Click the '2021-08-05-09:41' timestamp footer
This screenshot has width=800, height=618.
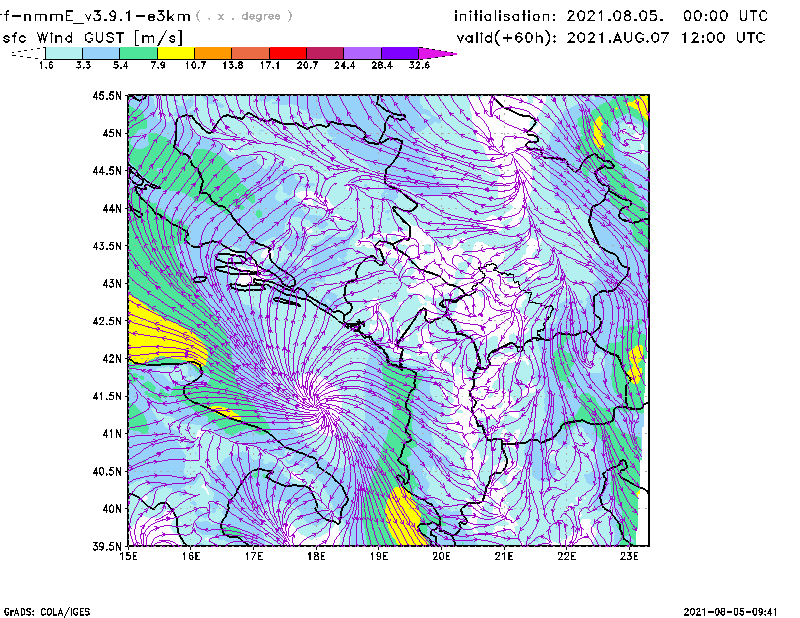pyautogui.click(x=730, y=612)
